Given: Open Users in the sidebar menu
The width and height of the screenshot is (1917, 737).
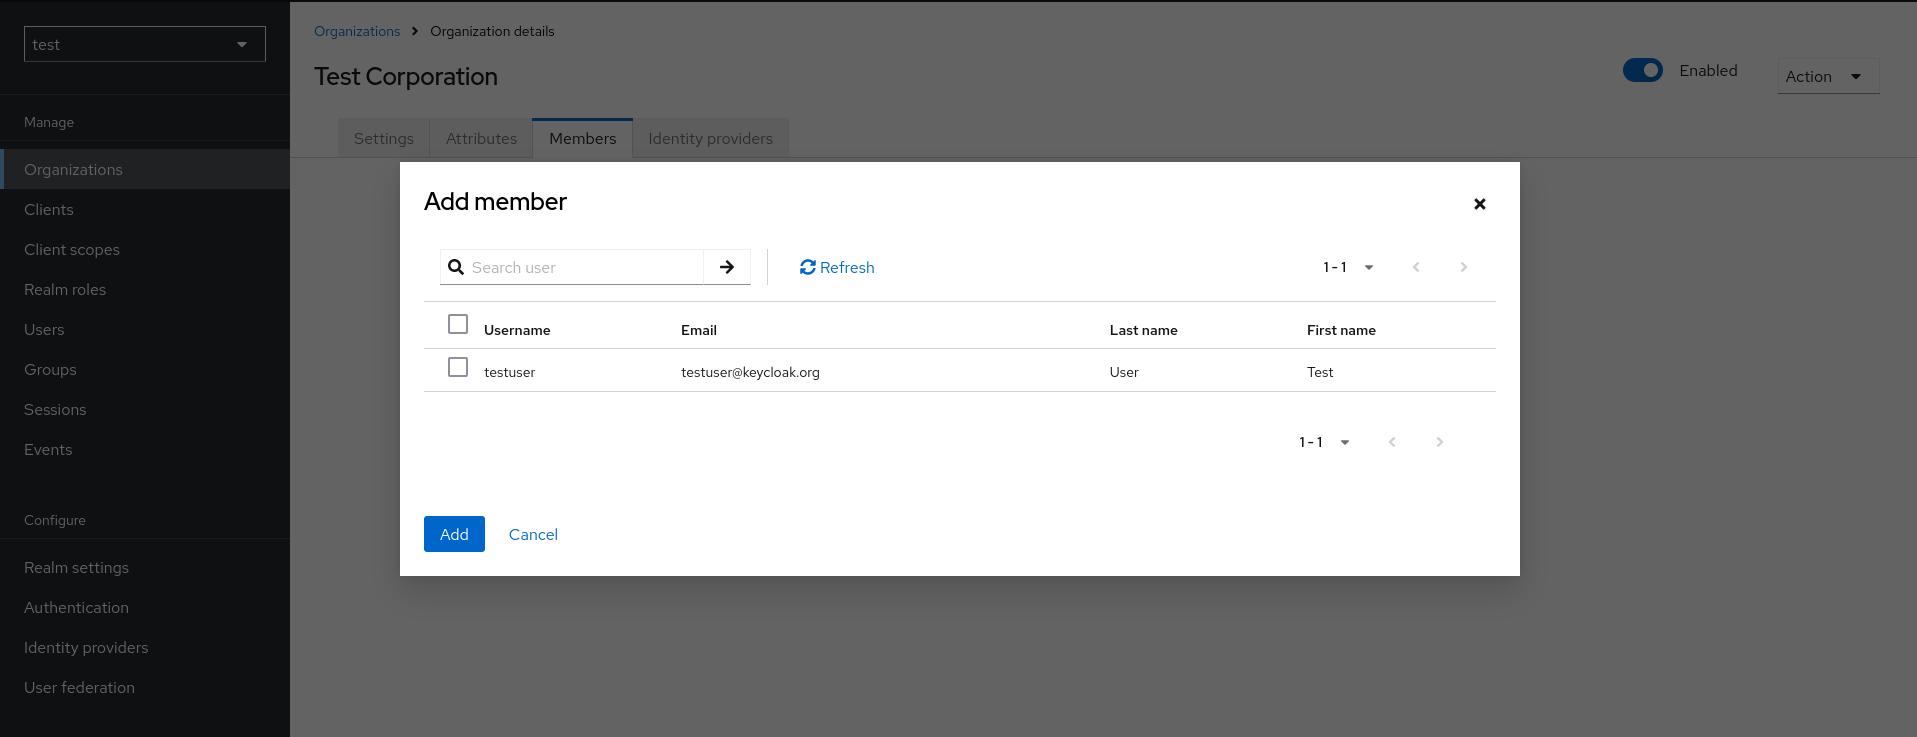Looking at the screenshot, I should tap(44, 329).
